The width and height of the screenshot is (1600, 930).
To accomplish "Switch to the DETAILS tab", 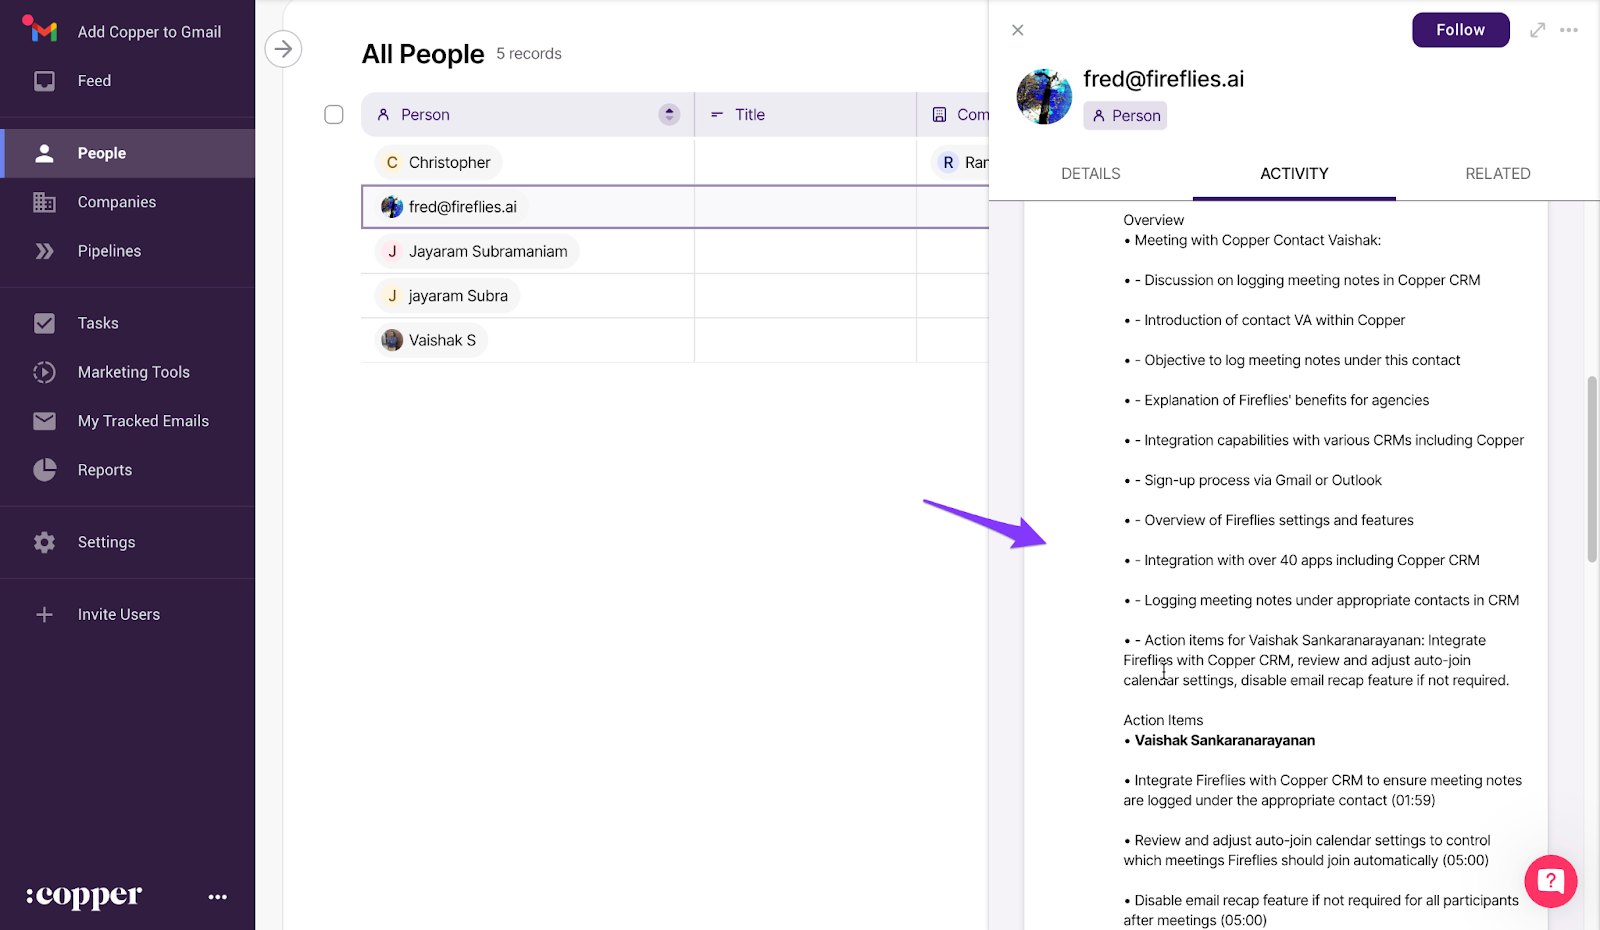I will click(x=1091, y=174).
